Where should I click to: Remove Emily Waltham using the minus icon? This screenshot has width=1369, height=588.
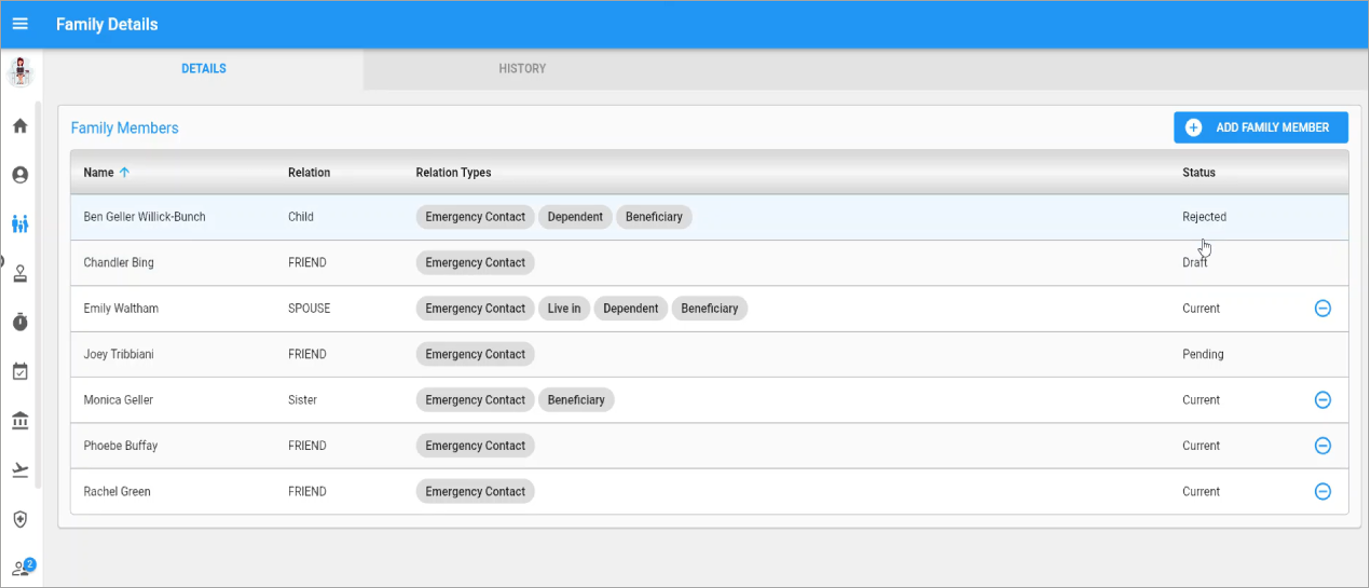point(1322,308)
